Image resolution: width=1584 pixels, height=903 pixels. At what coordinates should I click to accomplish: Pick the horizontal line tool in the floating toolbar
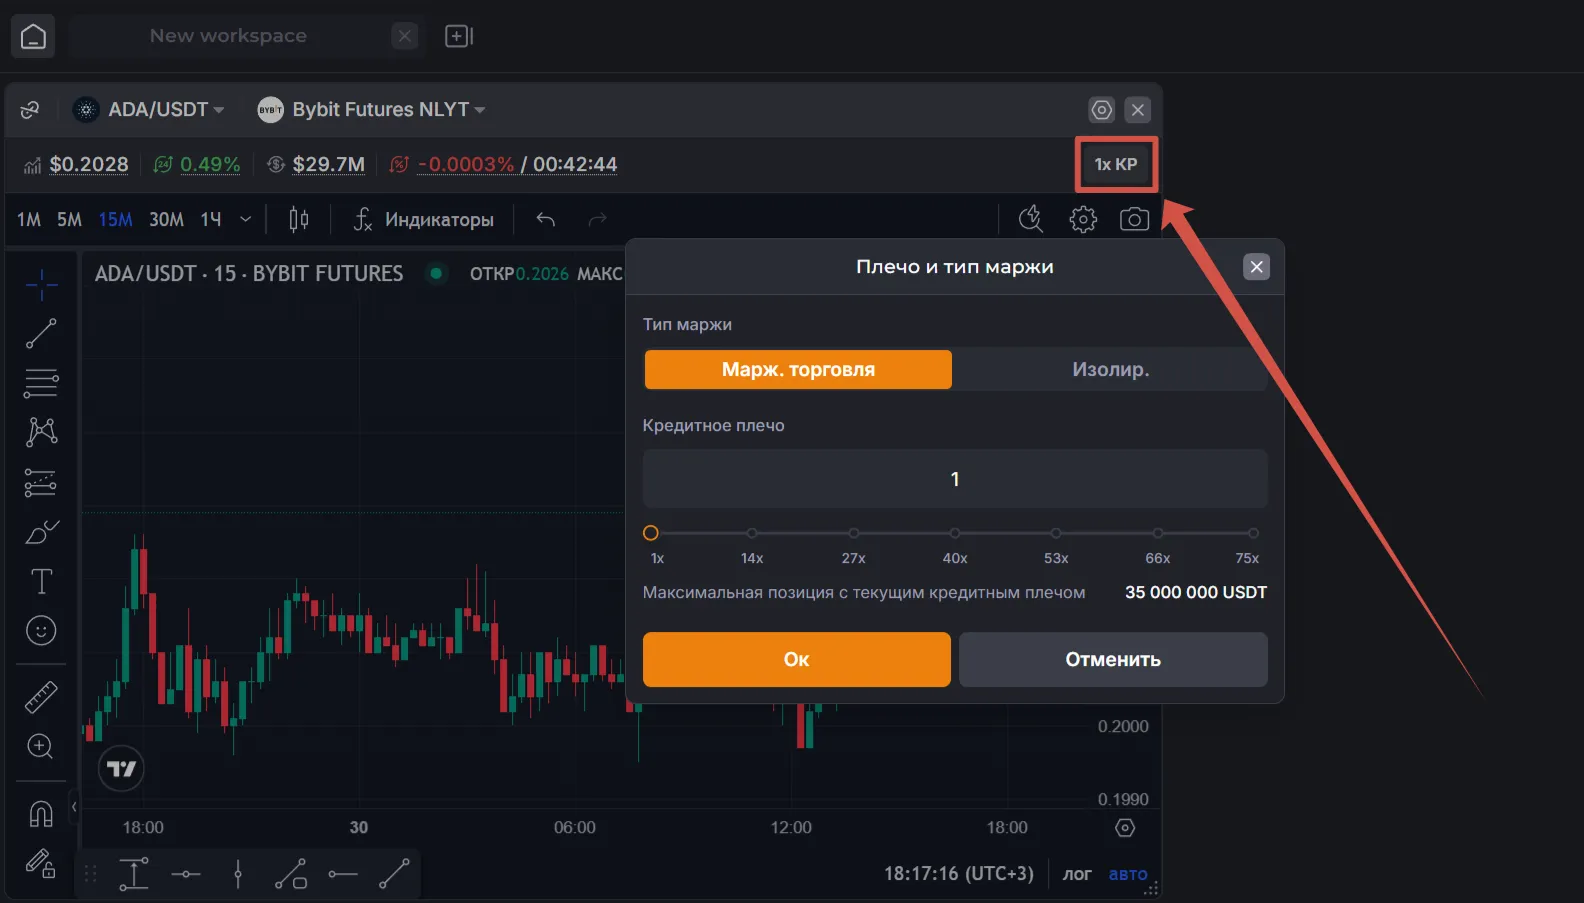click(x=186, y=874)
